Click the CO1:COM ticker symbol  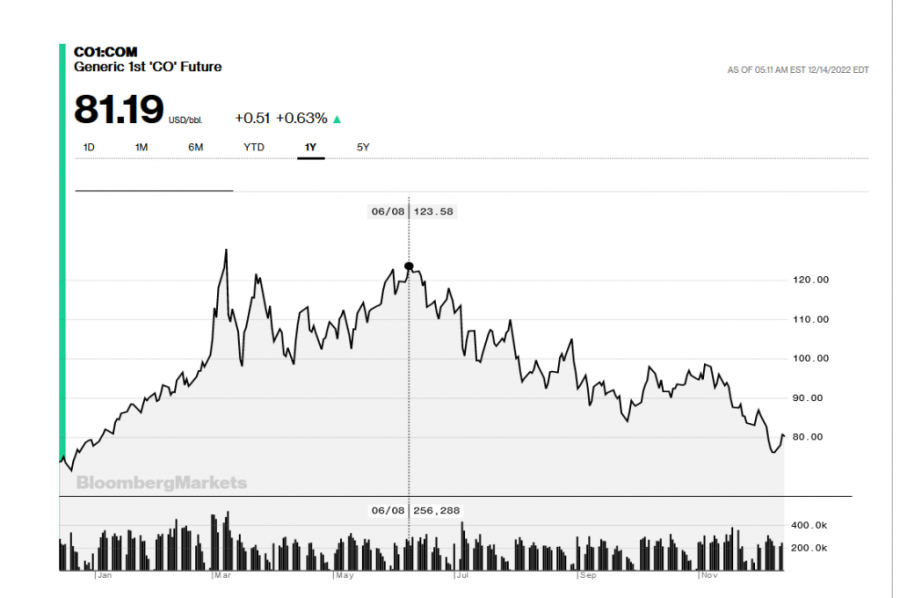tap(105, 52)
